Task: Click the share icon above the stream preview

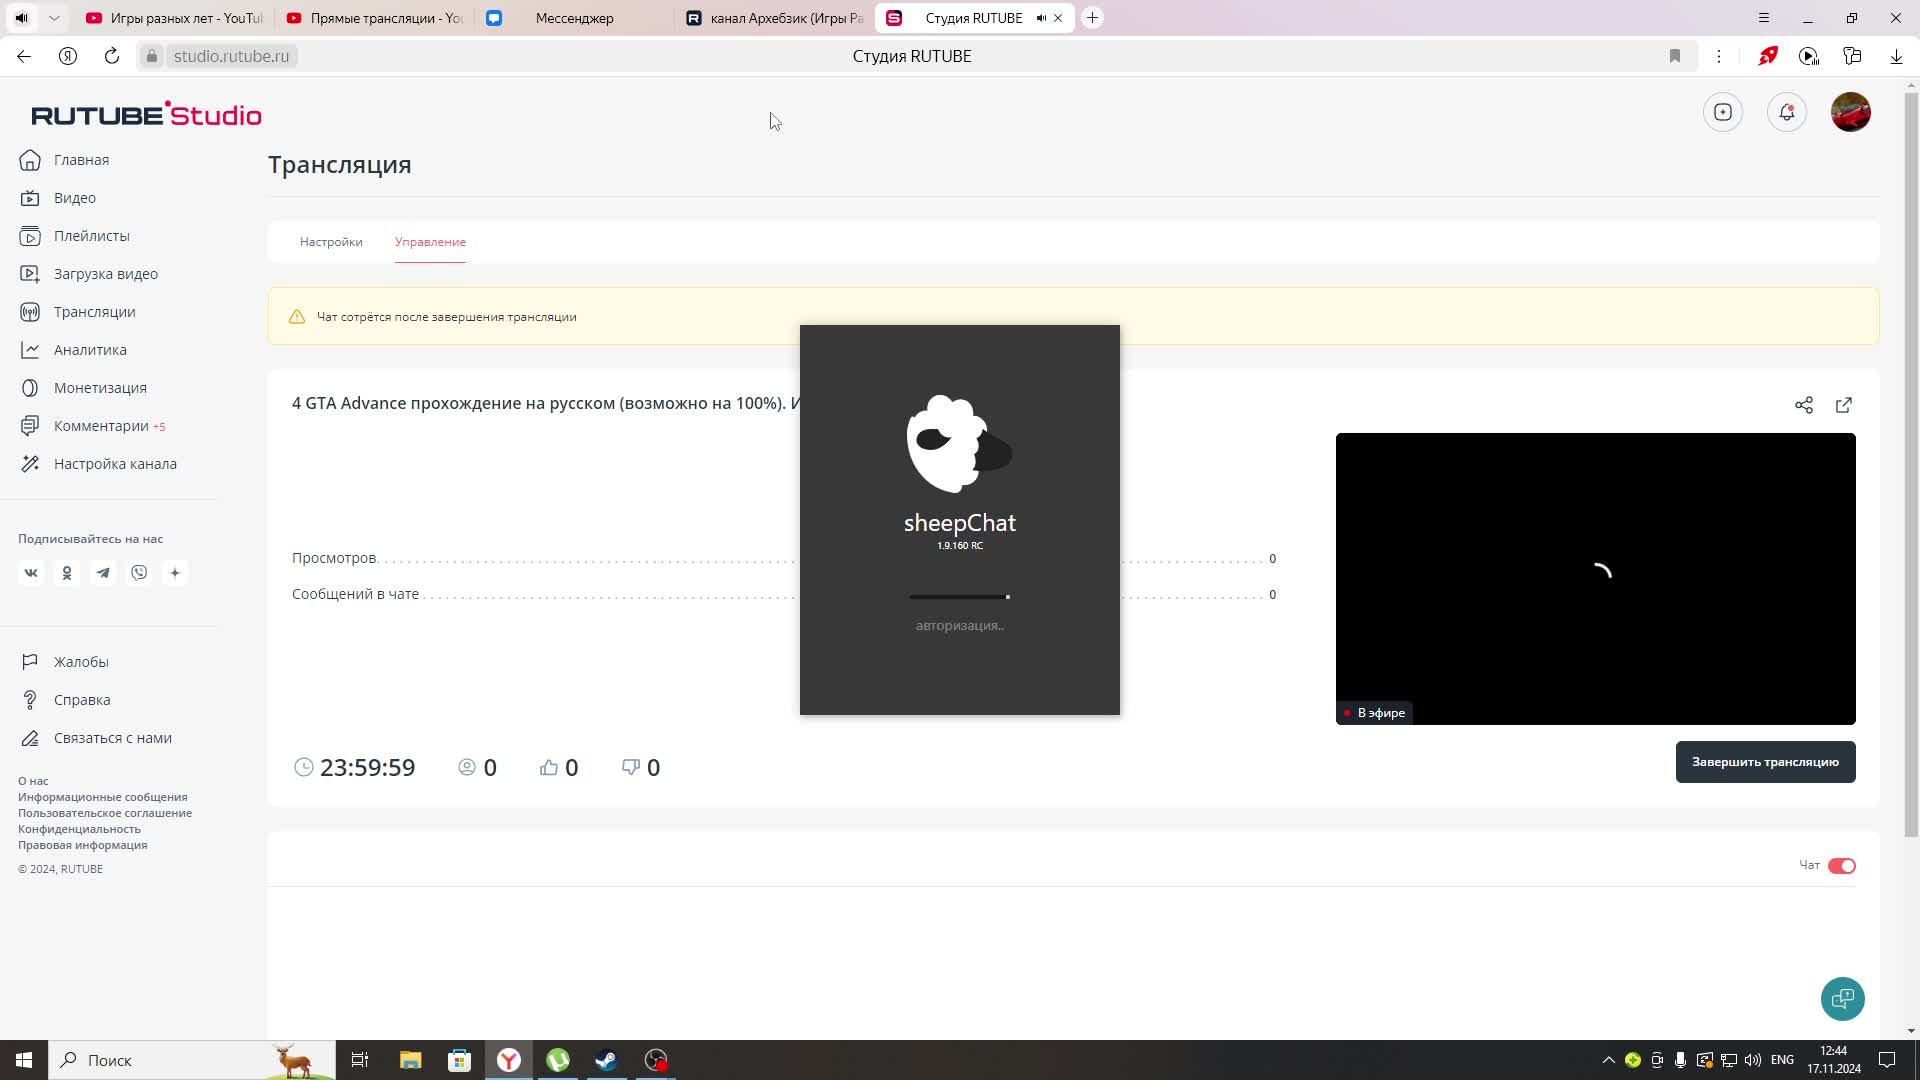Action: pyautogui.click(x=1803, y=405)
